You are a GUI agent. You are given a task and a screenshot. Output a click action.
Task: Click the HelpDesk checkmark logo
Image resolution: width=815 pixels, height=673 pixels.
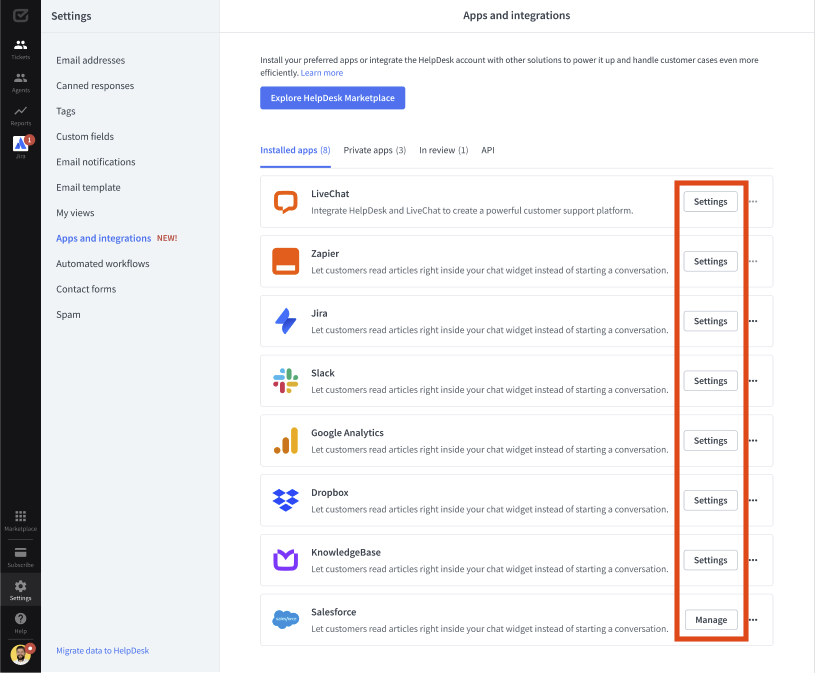tap(20, 16)
